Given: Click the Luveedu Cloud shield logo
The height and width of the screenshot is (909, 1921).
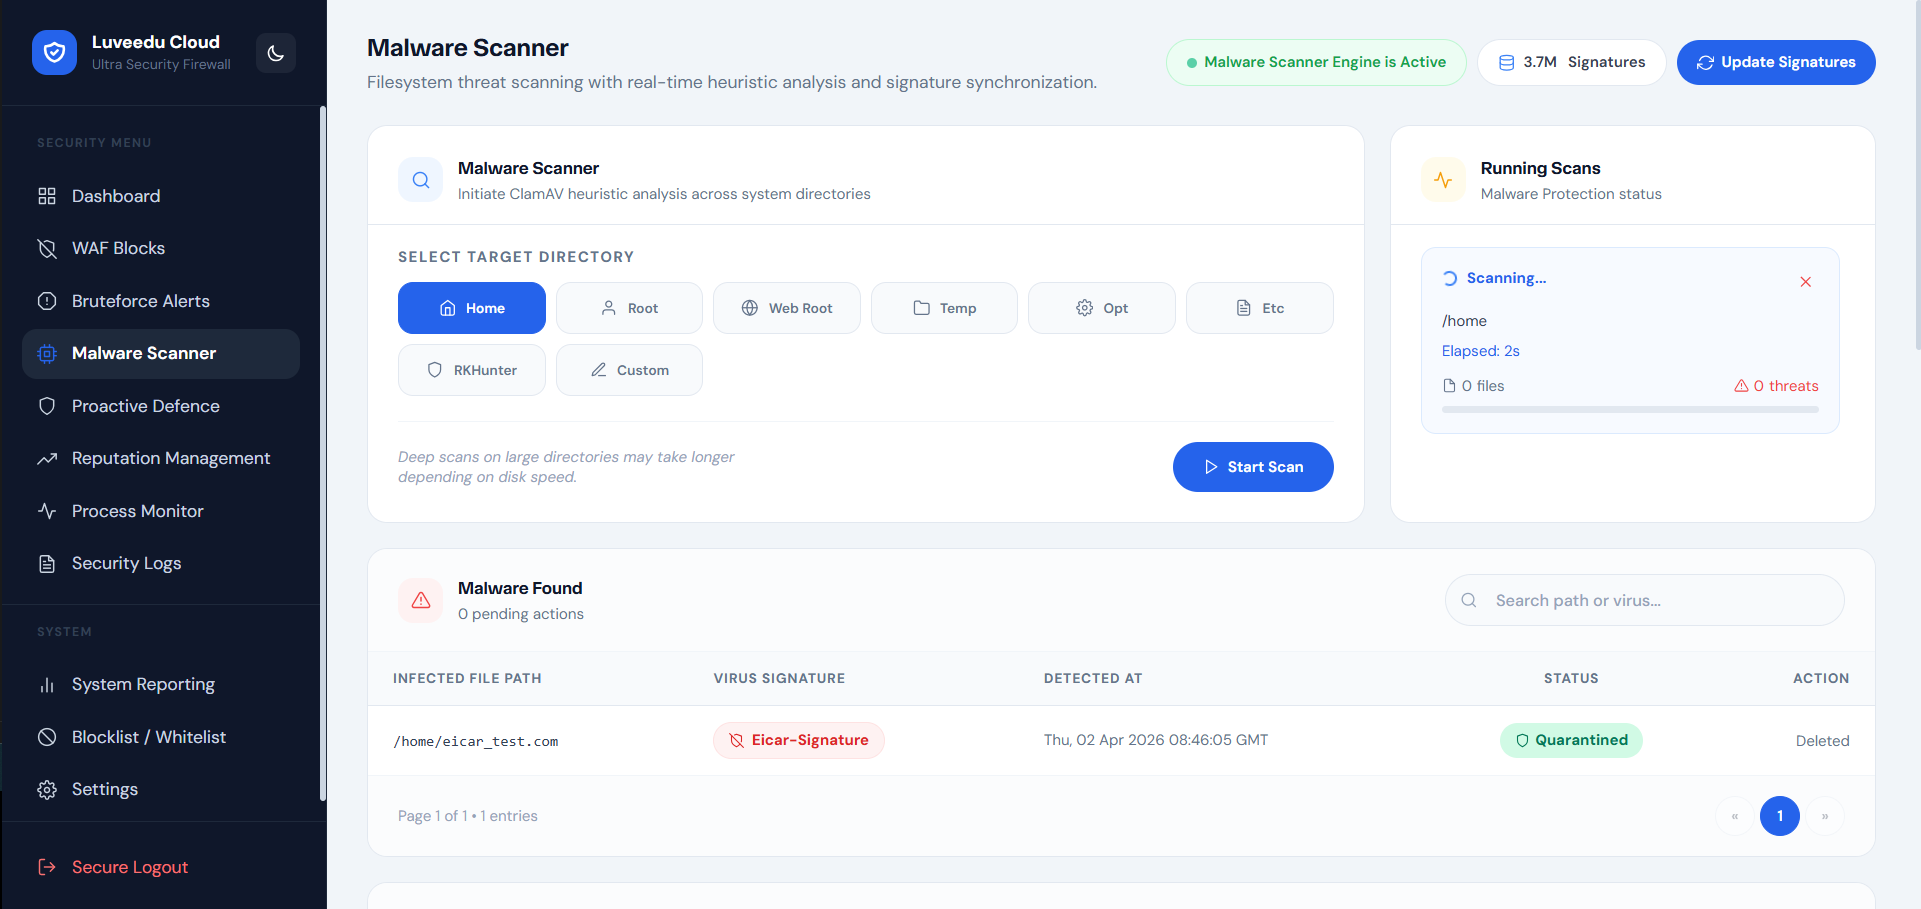Looking at the screenshot, I should (x=54, y=52).
